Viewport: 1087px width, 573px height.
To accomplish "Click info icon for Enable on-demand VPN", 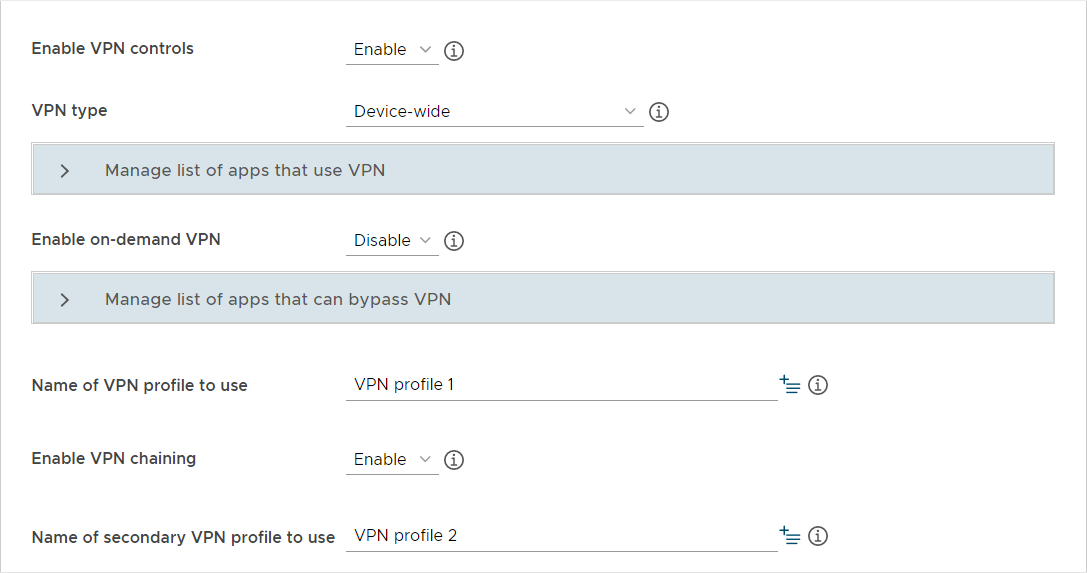I will [x=454, y=241].
